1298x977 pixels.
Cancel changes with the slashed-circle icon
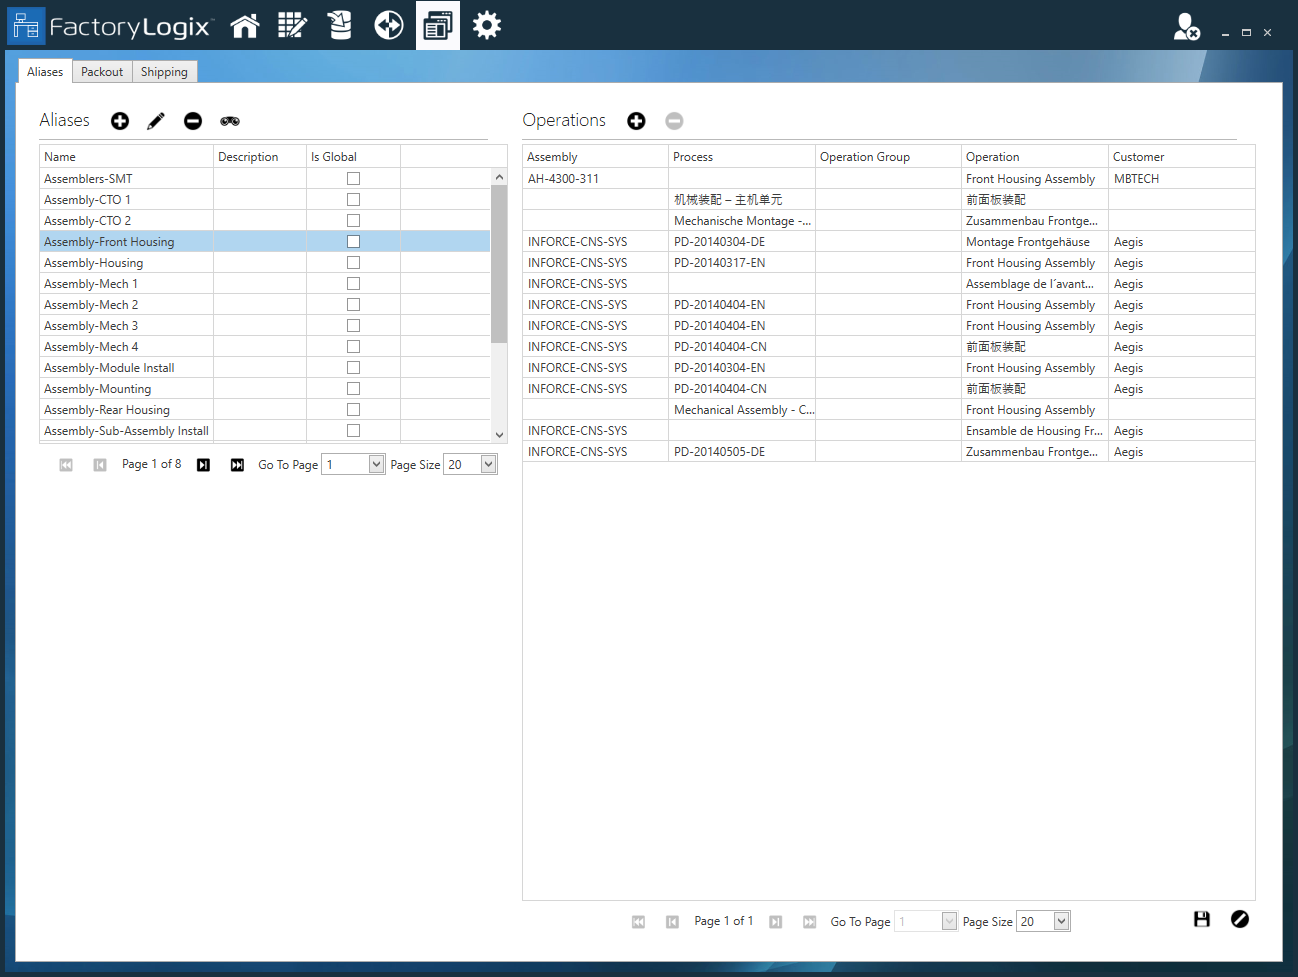coord(1240,919)
